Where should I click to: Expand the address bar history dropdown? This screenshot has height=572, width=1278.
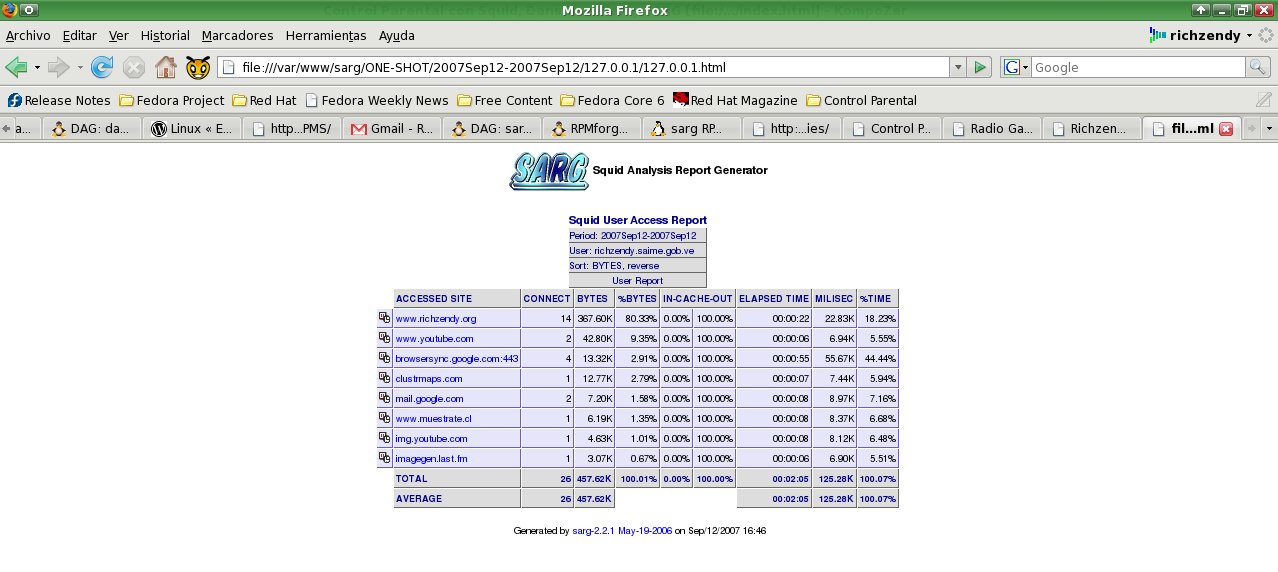coord(958,68)
